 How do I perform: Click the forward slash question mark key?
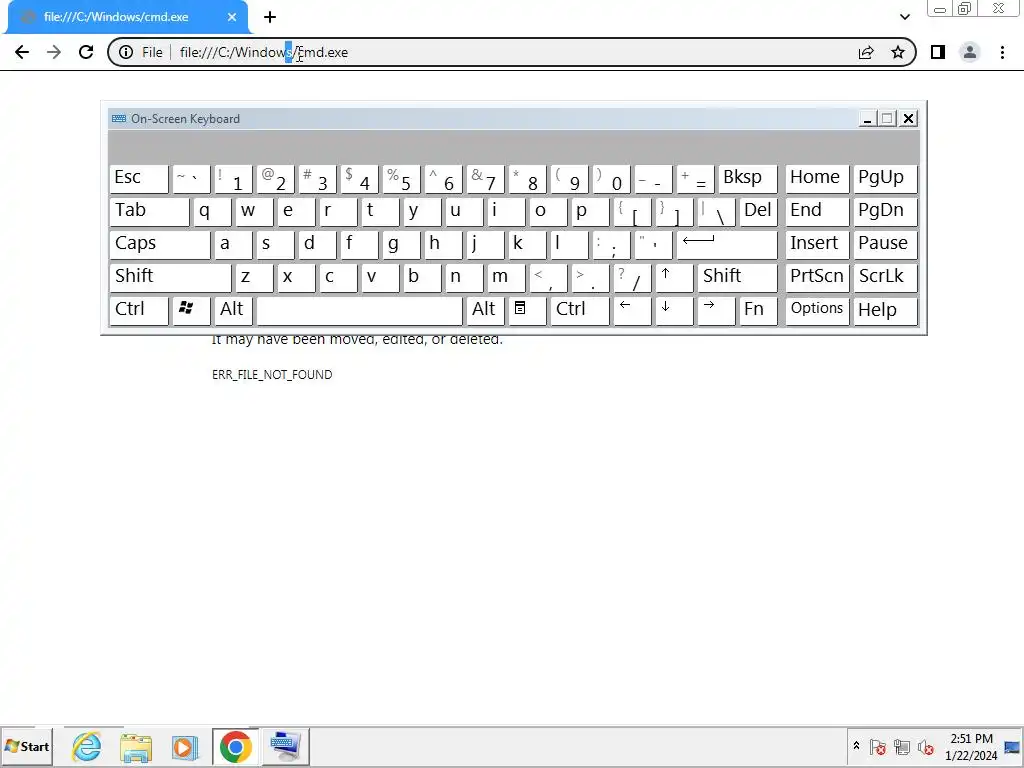click(632, 277)
